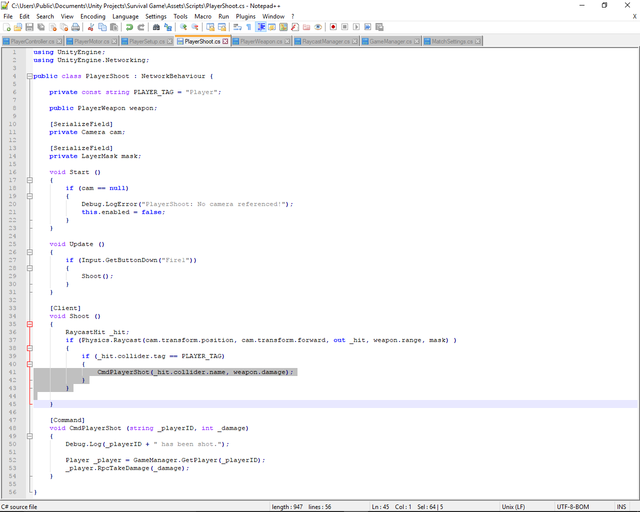The width and height of the screenshot is (640, 512).
Task: Play back the recorded macro icon
Action: (356, 27)
